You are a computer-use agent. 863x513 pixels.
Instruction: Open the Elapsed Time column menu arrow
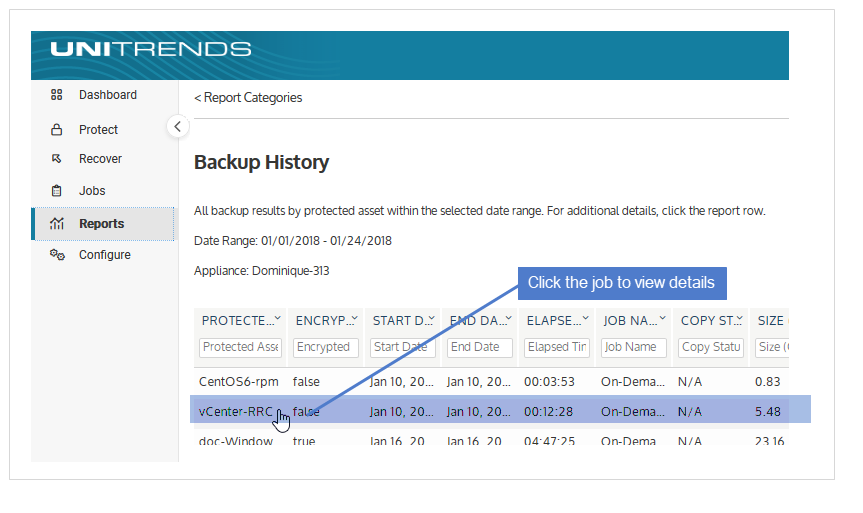586,318
